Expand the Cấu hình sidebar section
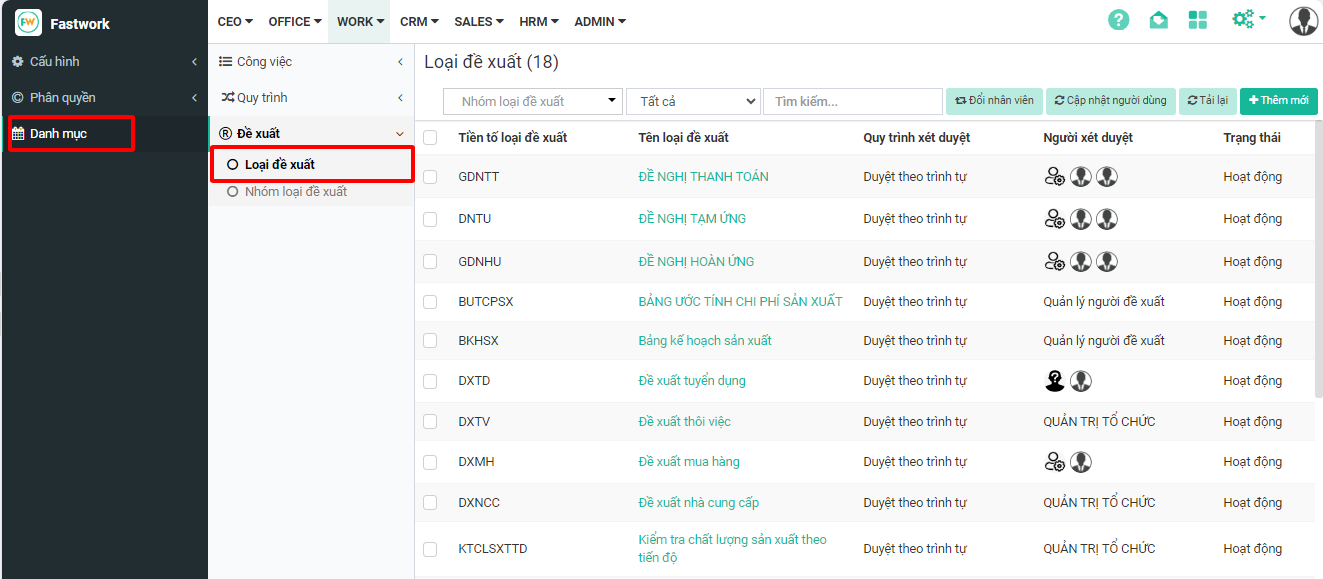 [104, 62]
